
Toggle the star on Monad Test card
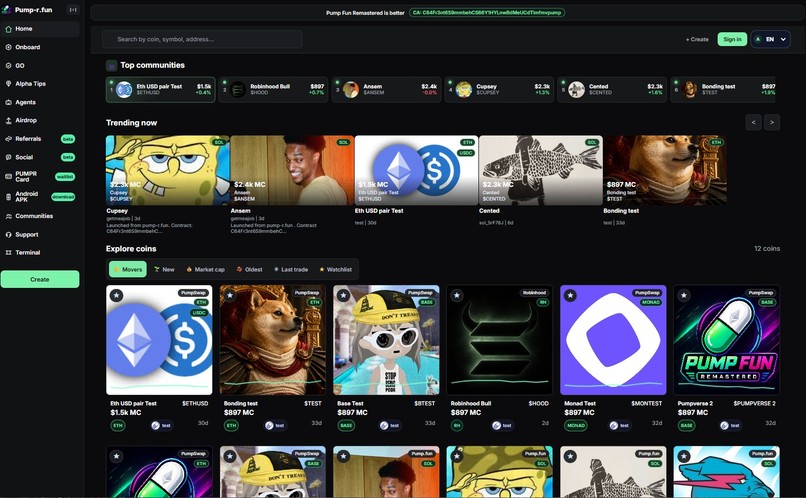tap(570, 296)
